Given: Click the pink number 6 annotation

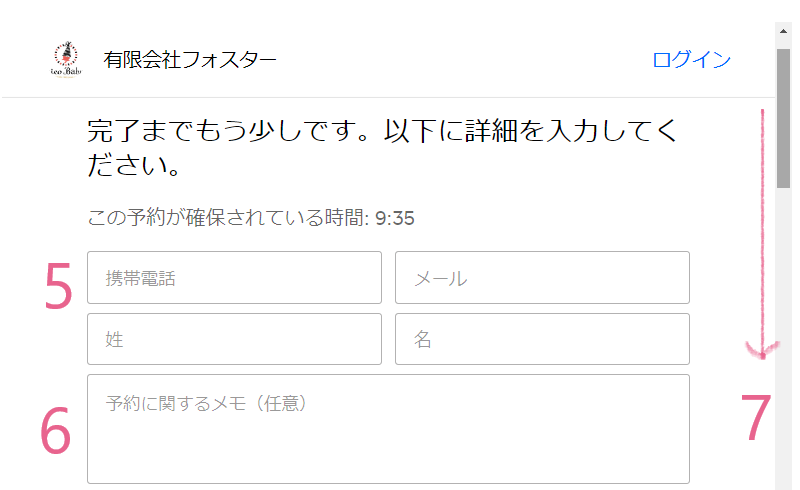Looking at the screenshot, I should [x=55, y=430].
